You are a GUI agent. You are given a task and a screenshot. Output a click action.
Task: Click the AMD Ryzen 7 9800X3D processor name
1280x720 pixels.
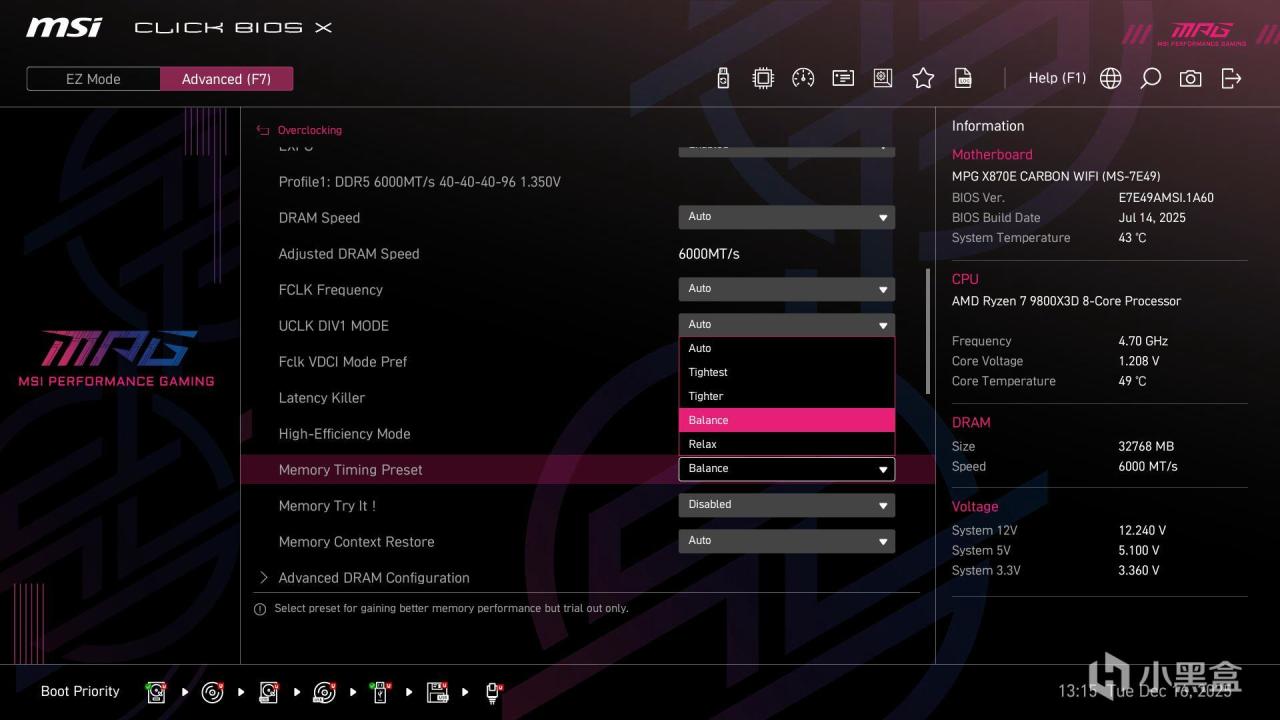coord(1066,301)
